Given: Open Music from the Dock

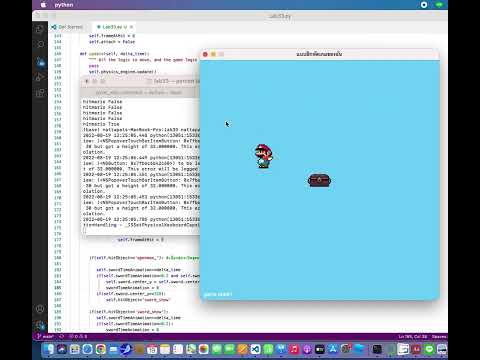Looking at the screenshot, I should point(294,349).
